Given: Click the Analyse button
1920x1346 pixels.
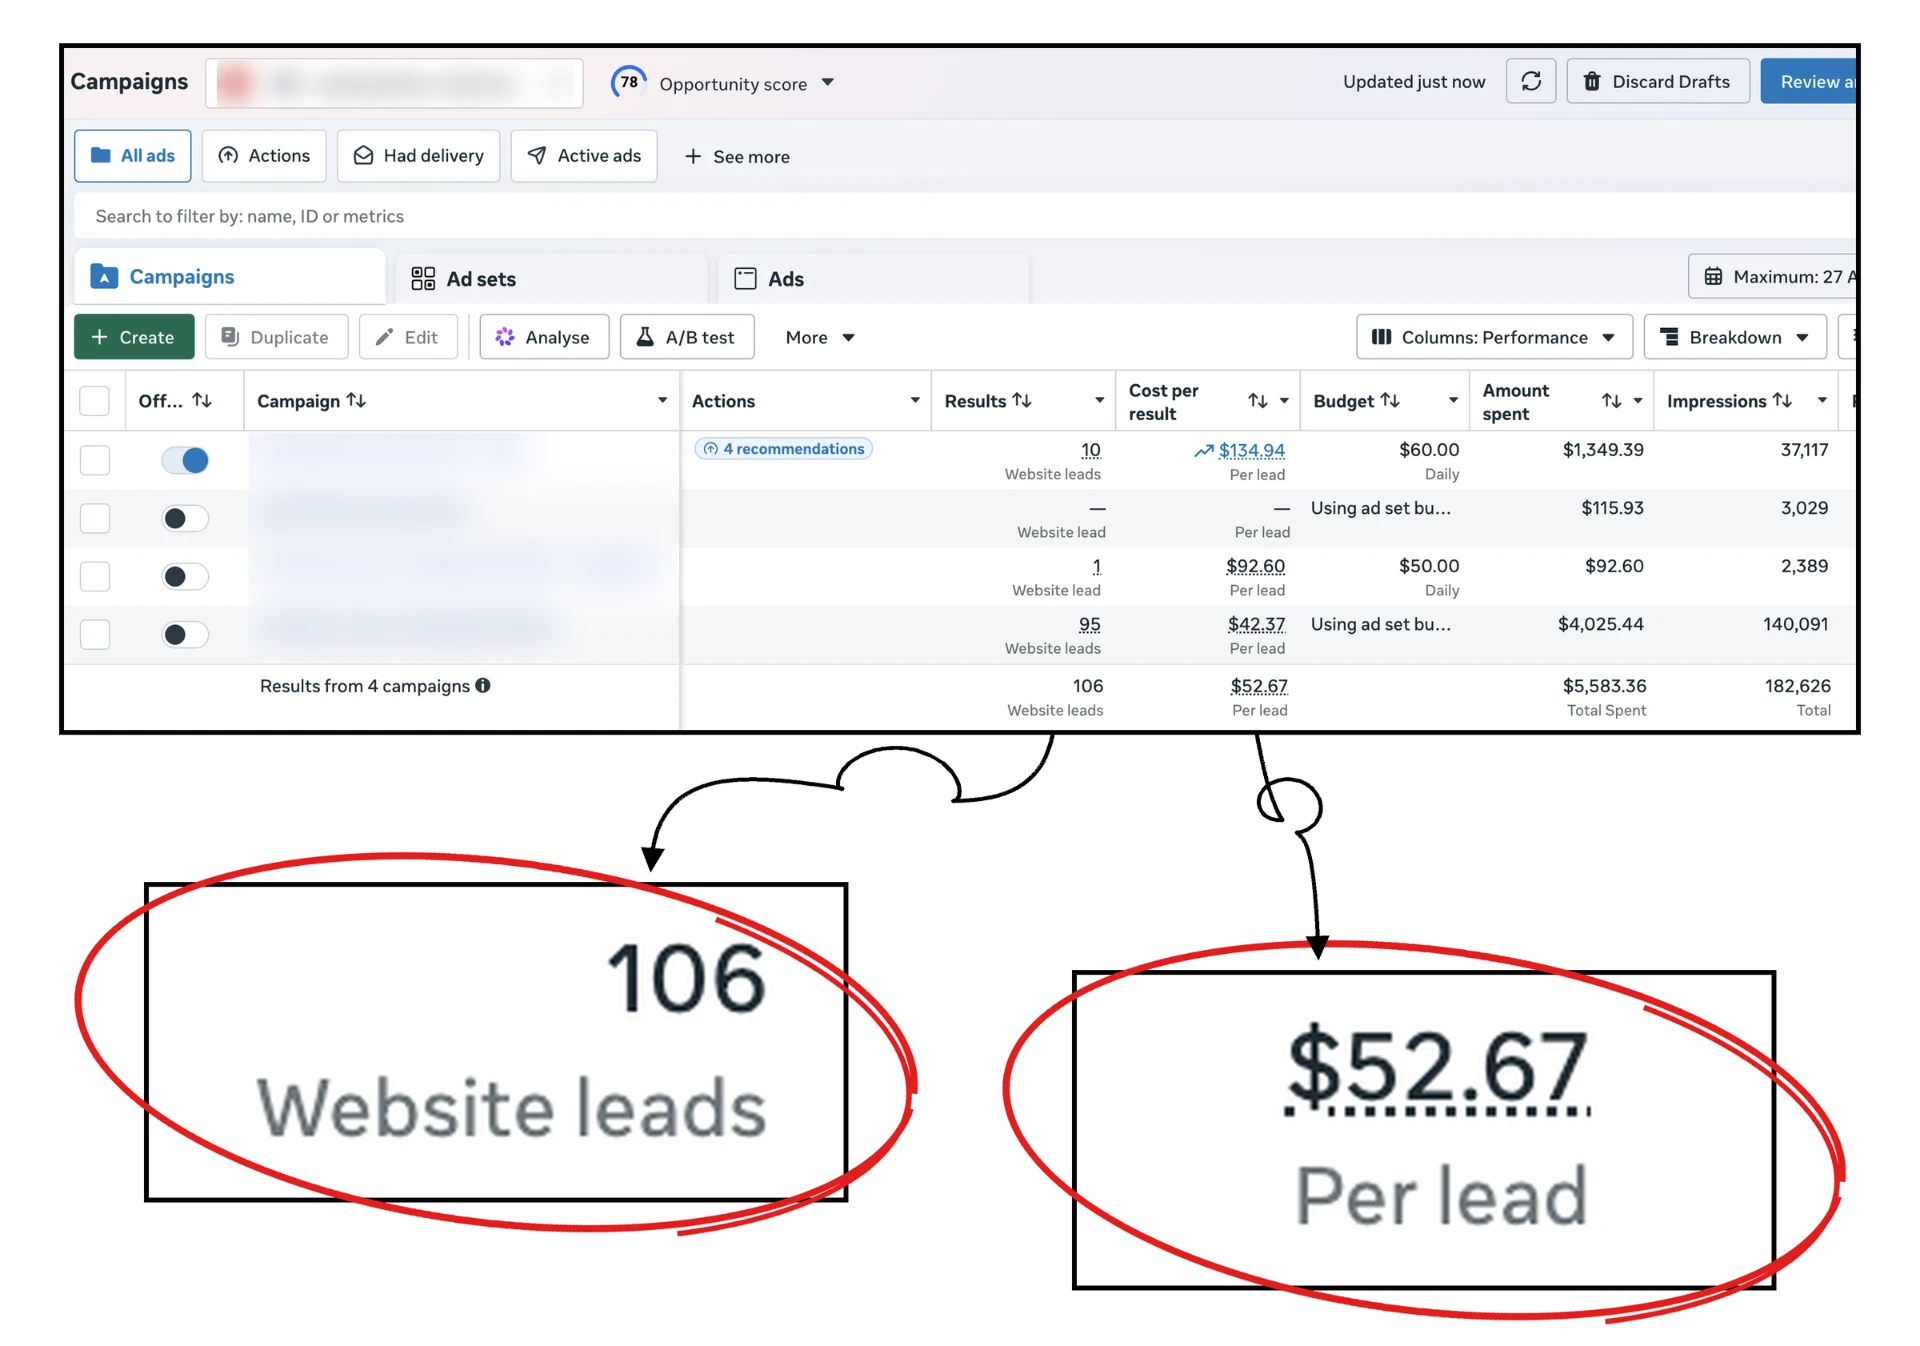Looking at the screenshot, I should [544, 337].
